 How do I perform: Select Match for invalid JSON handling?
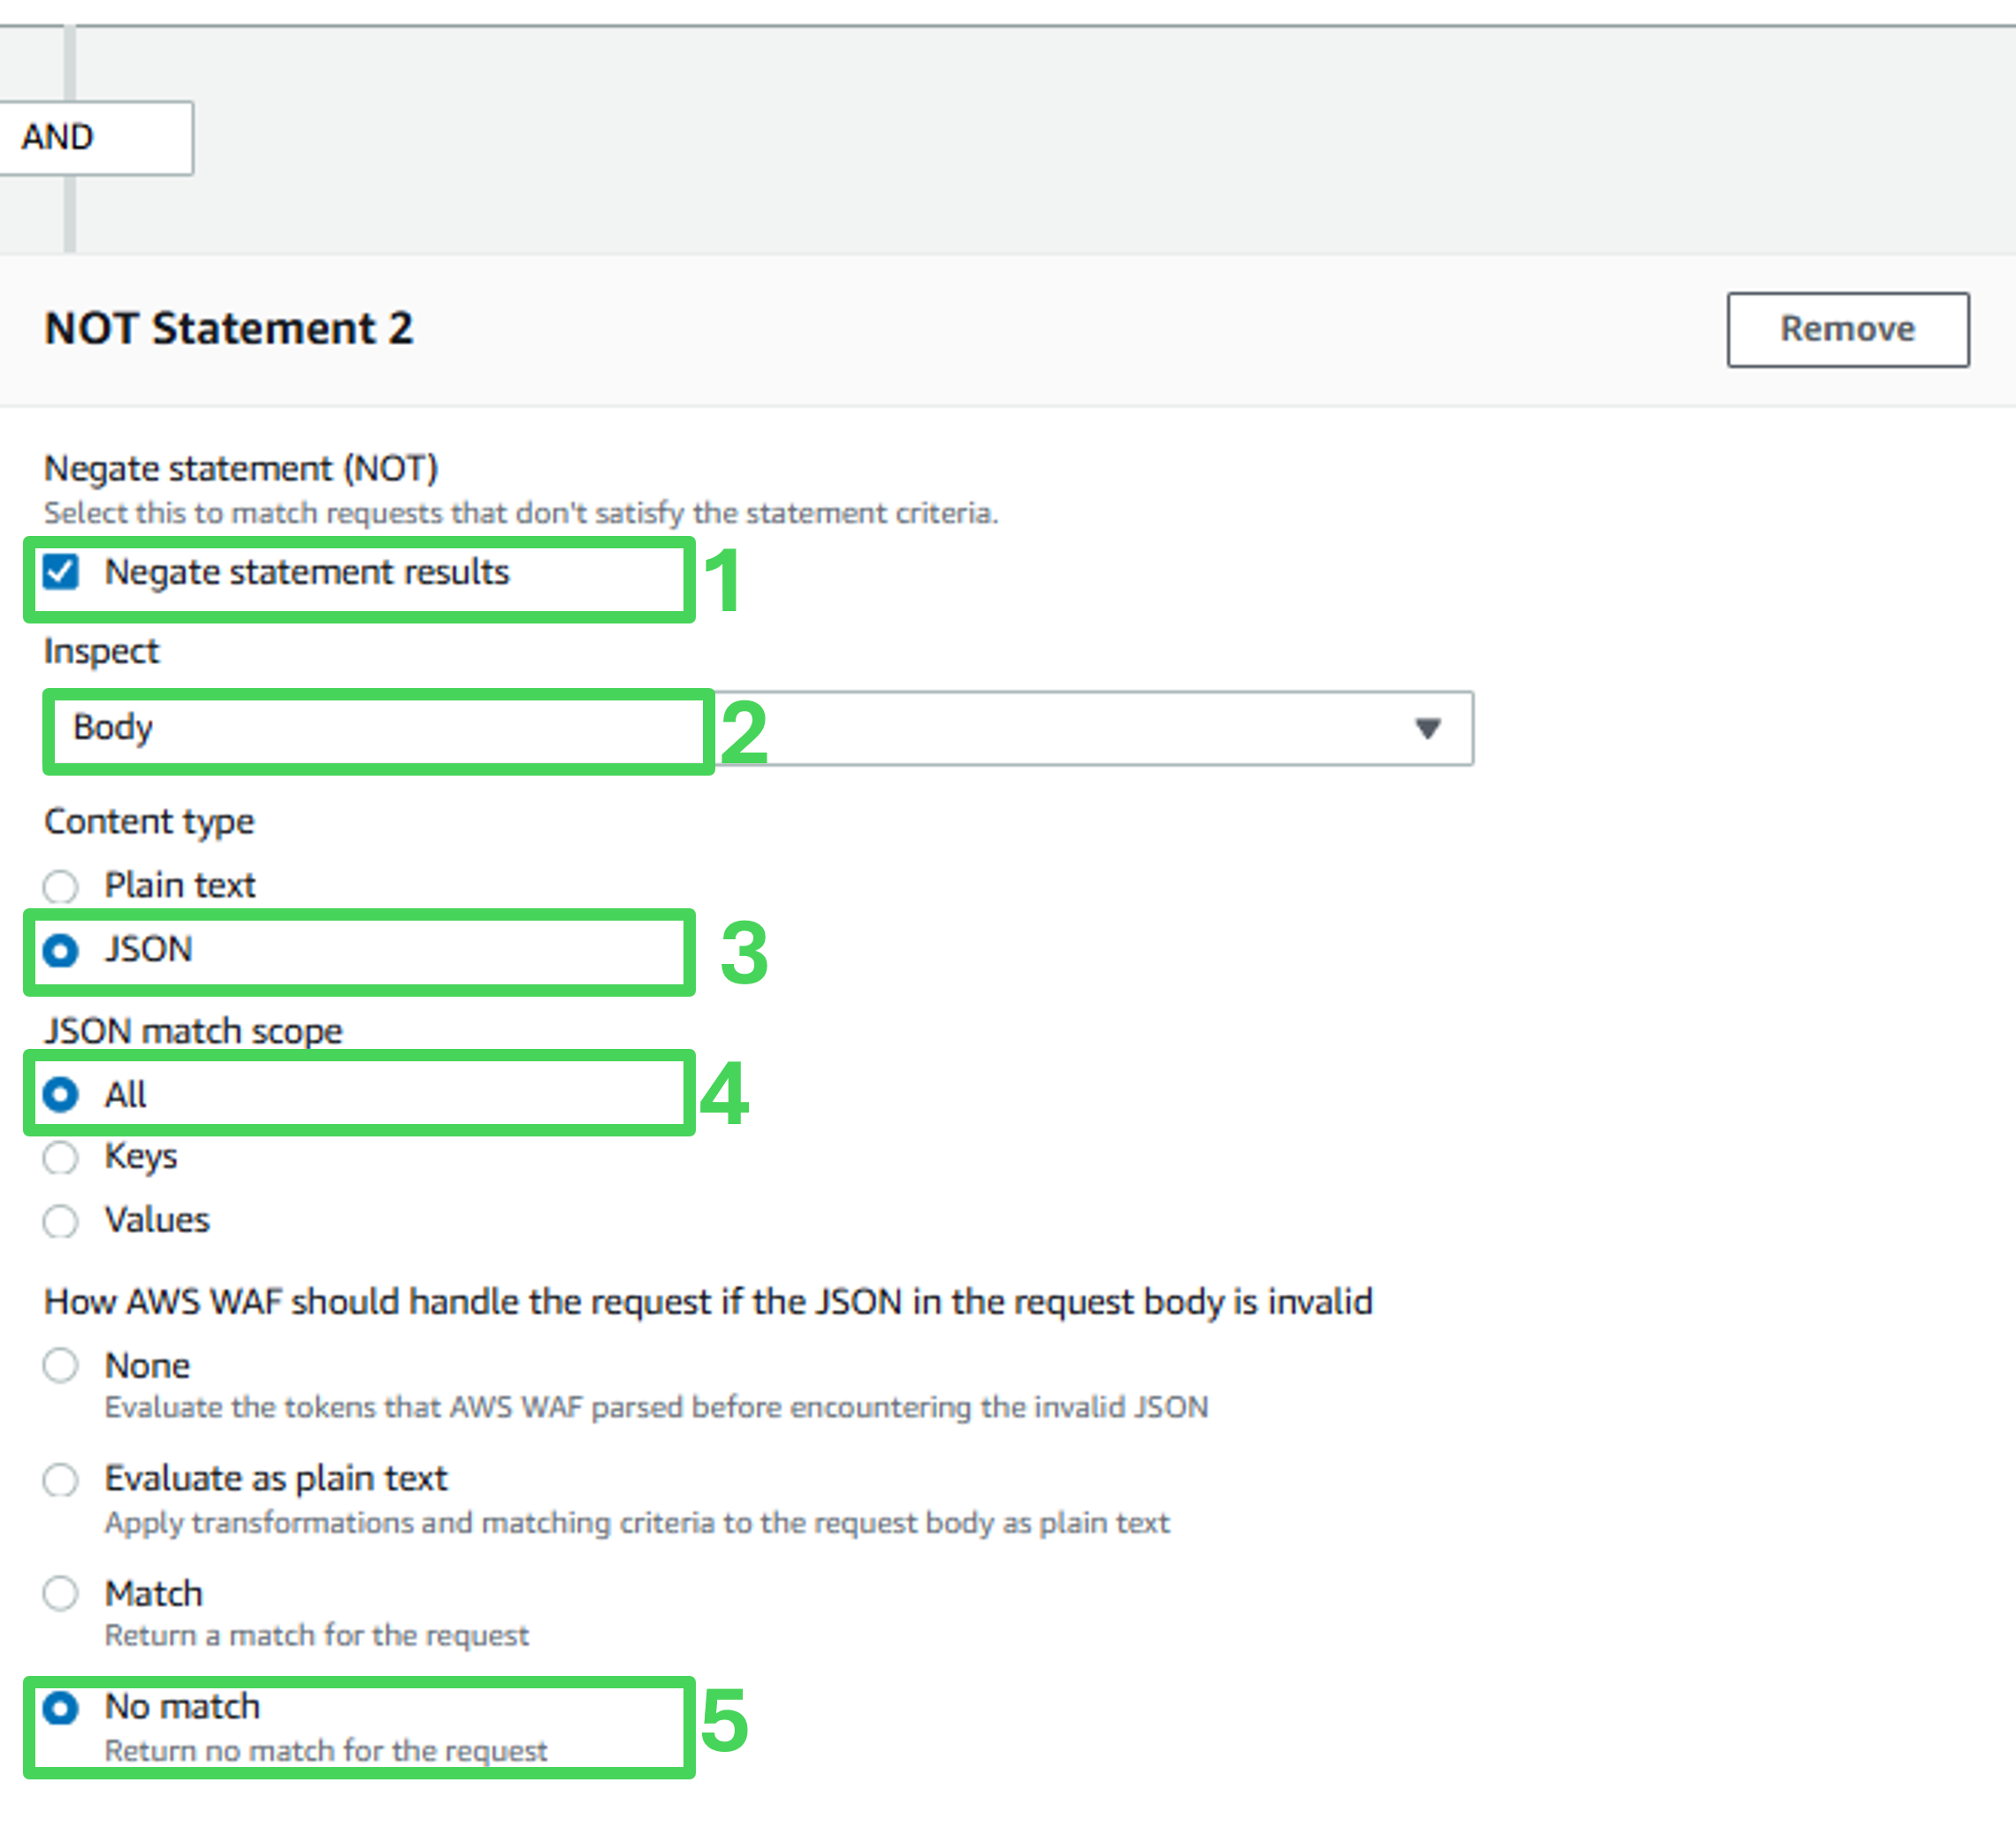pos(61,1593)
